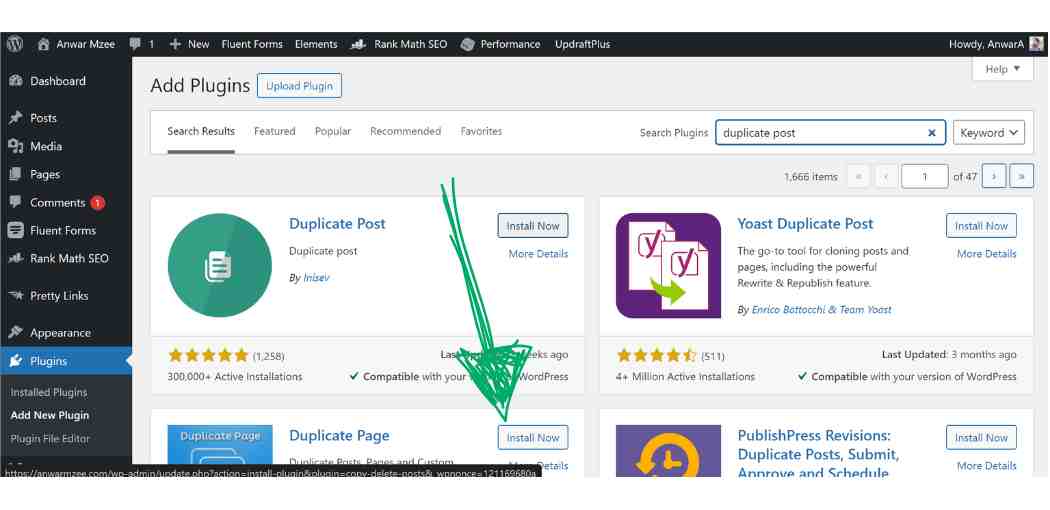Click the "300,000+ Active Installations" text
This screenshot has height=510, width=1050.
point(235,377)
